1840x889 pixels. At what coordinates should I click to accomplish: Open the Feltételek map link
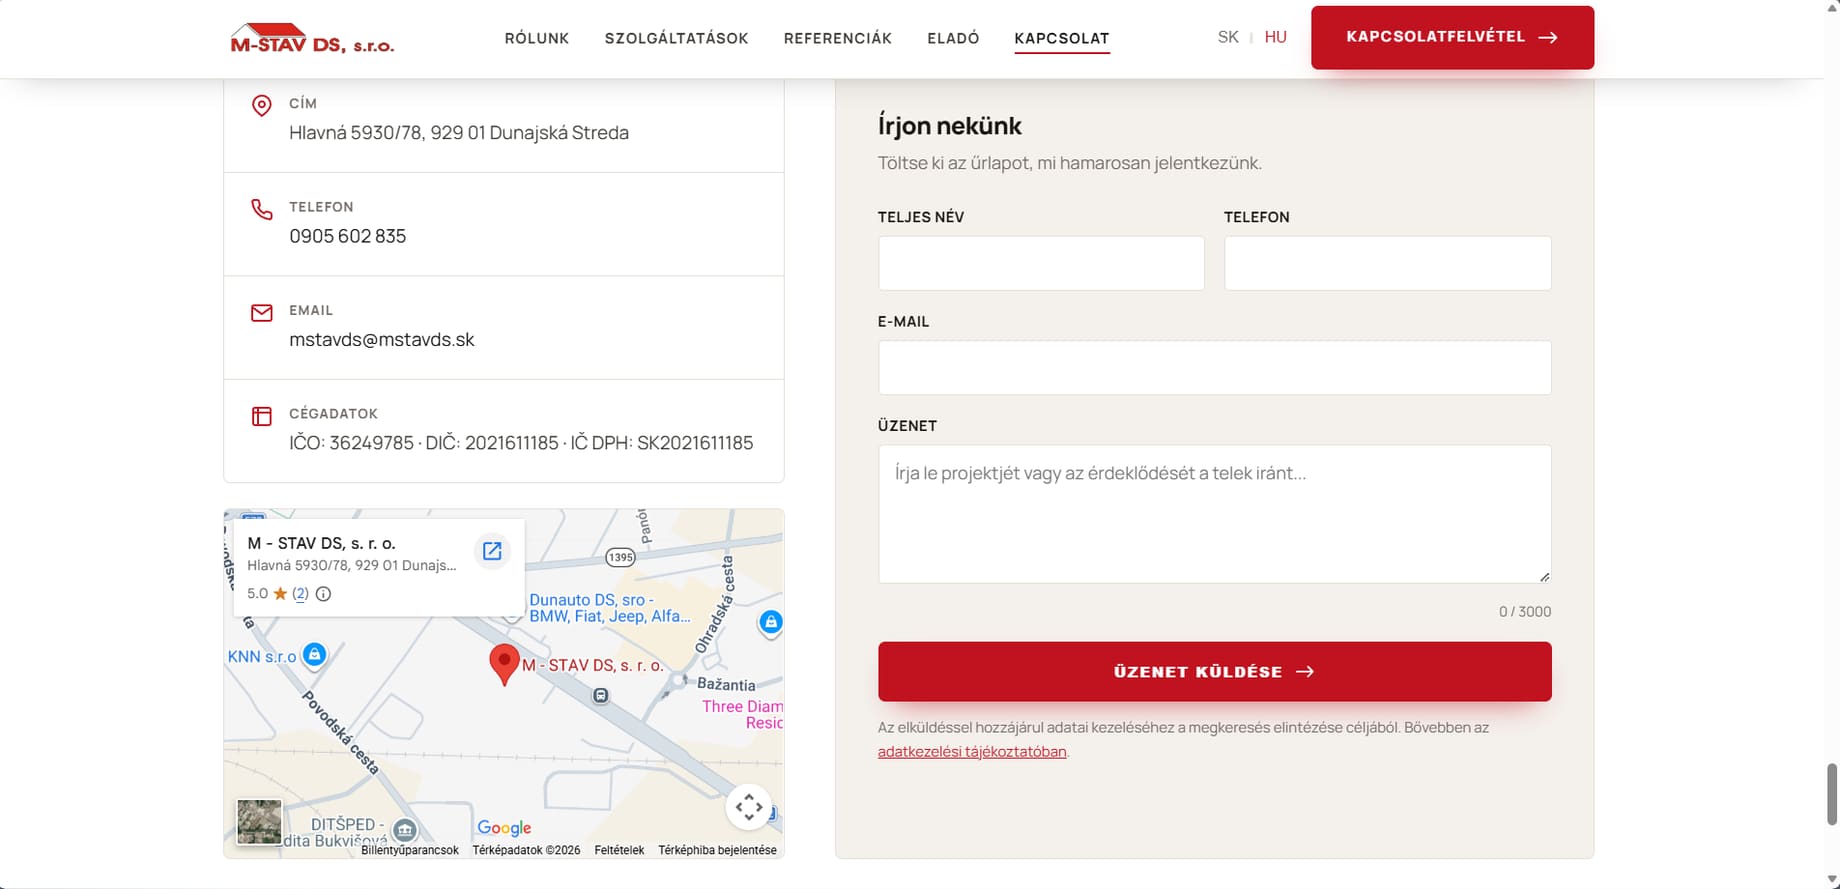(x=619, y=850)
